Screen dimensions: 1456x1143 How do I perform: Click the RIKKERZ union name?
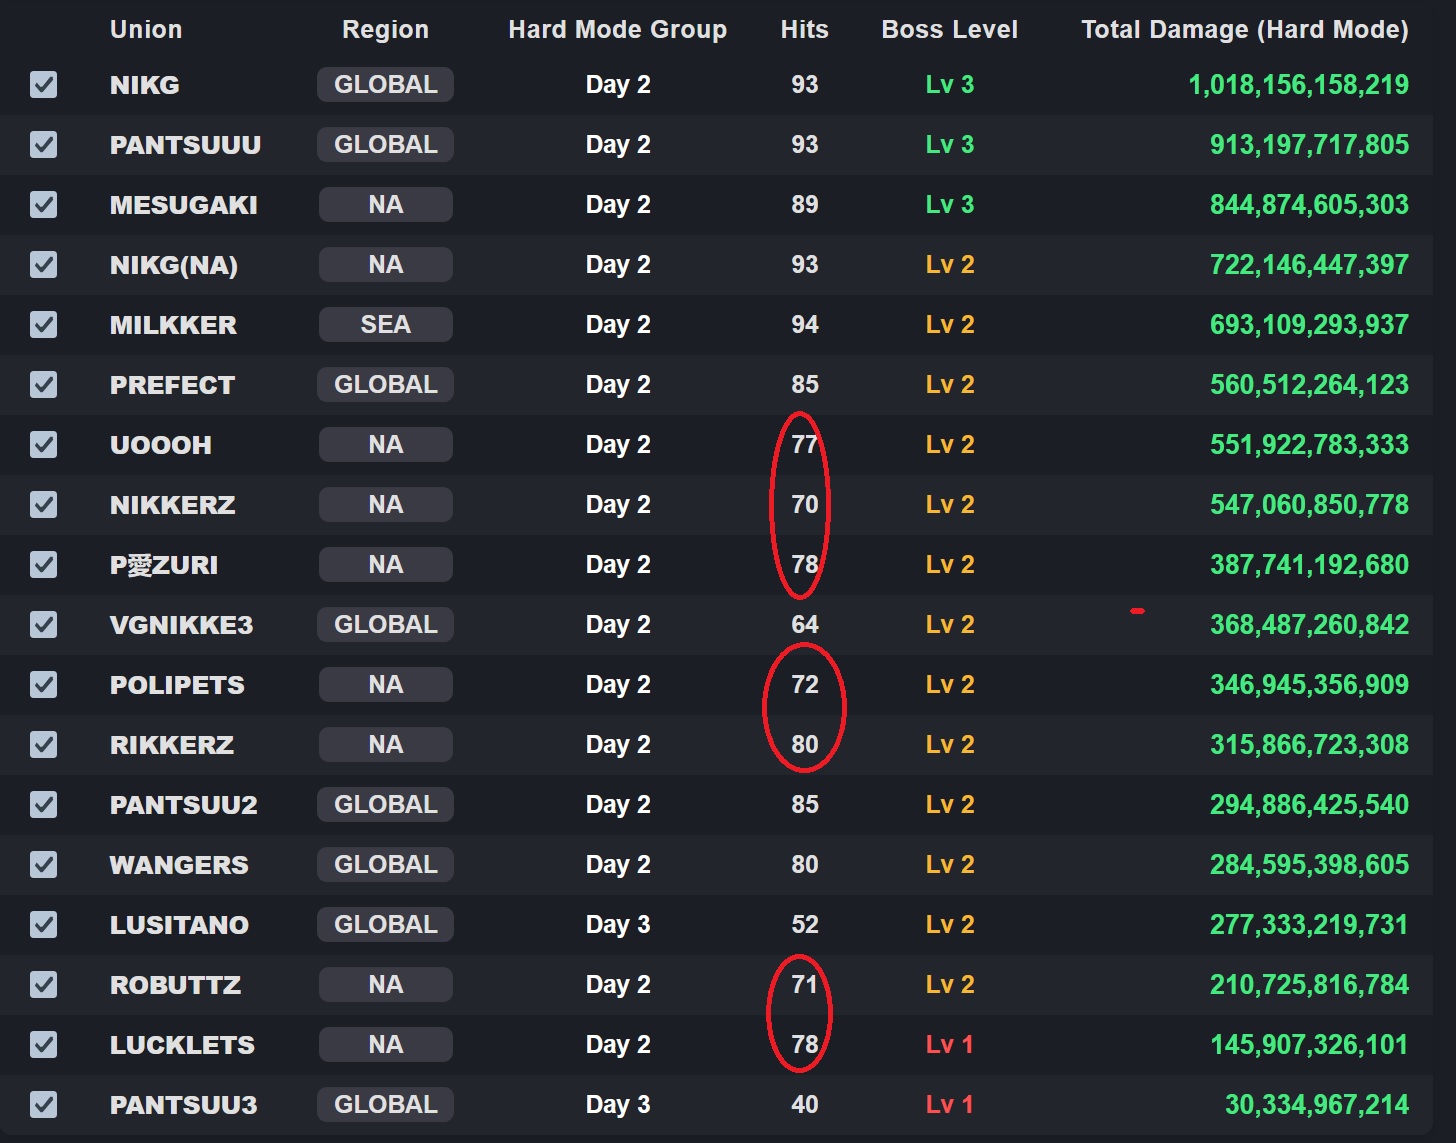pyautogui.click(x=172, y=745)
